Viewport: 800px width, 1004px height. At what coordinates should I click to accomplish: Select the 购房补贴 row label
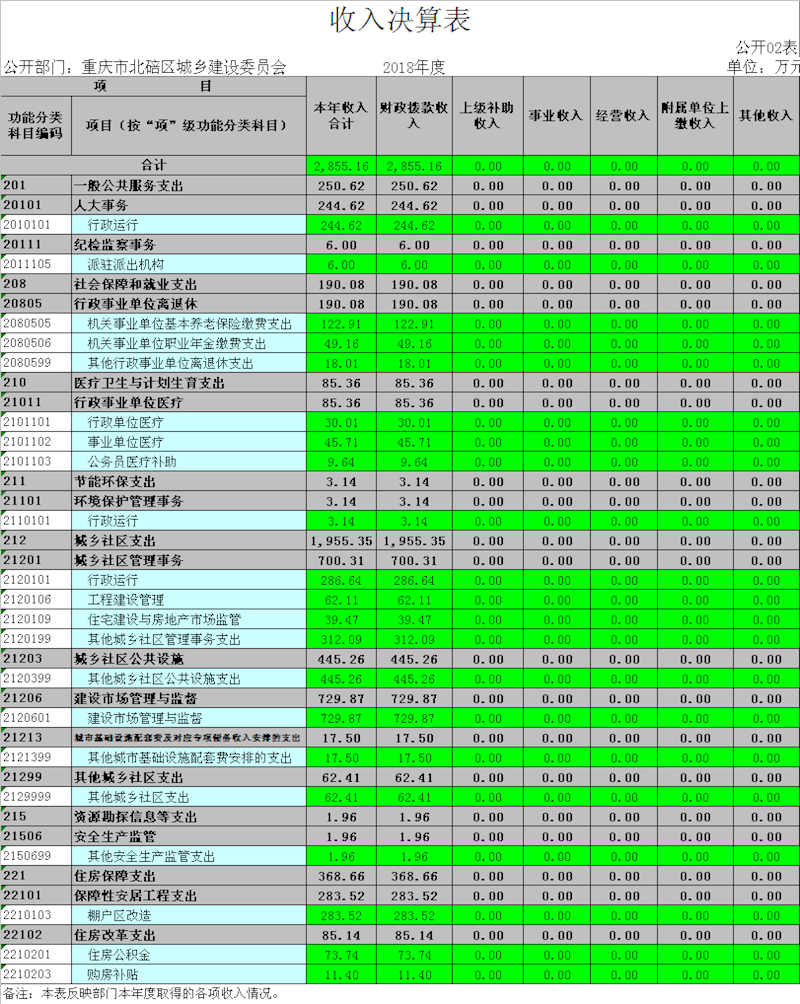coord(112,975)
